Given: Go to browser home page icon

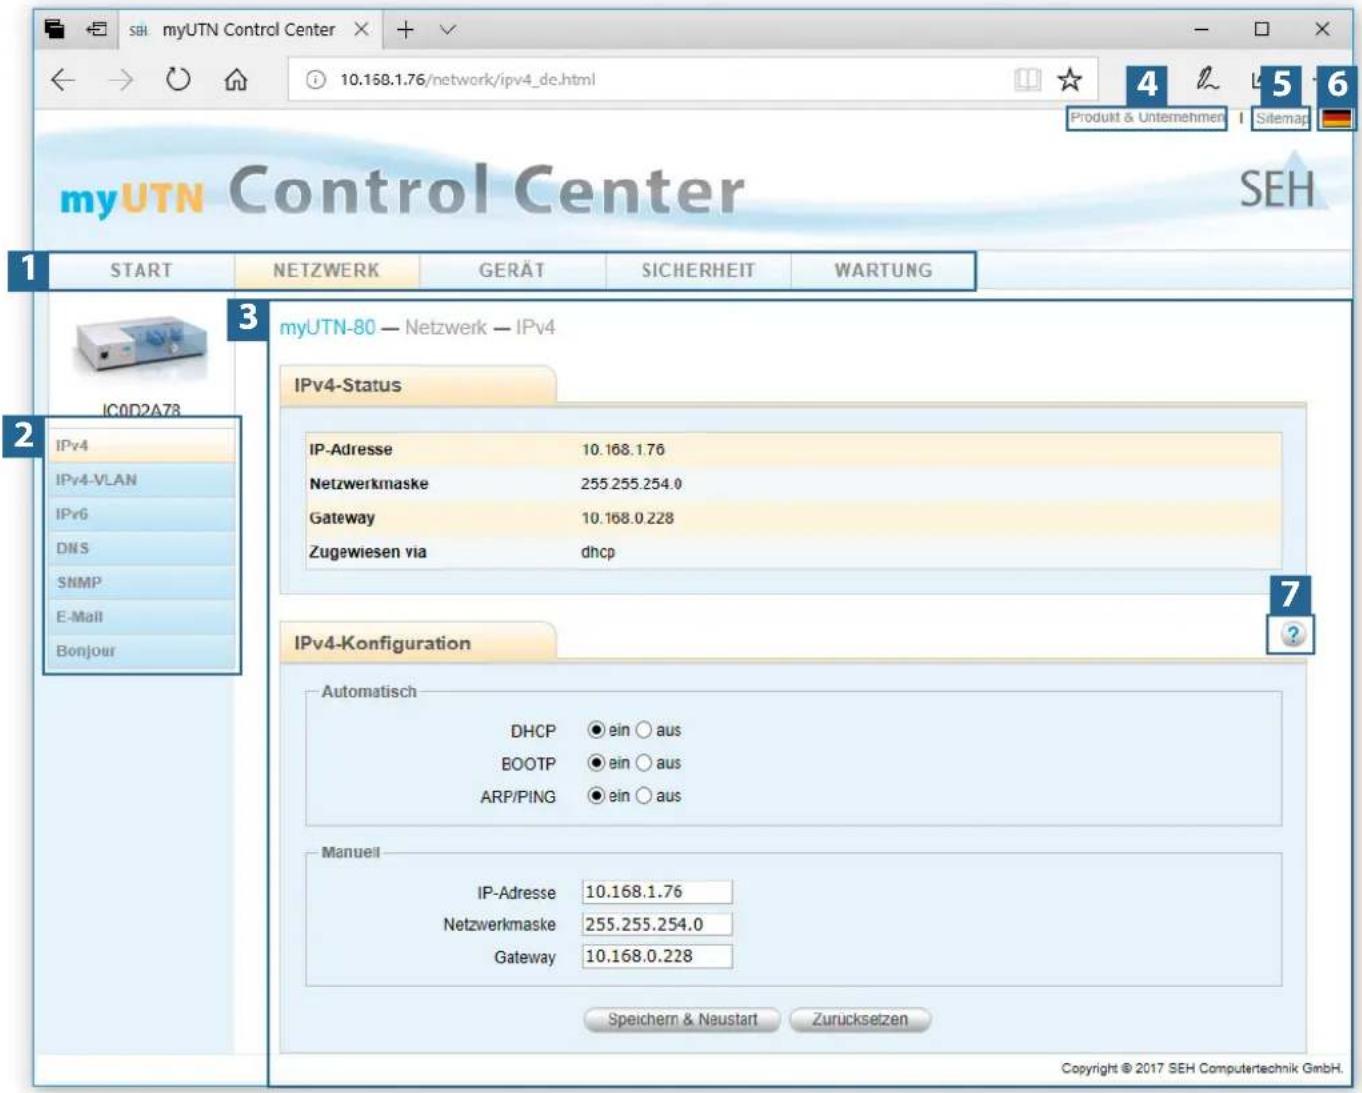Looking at the screenshot, I should tap(236, 79).
